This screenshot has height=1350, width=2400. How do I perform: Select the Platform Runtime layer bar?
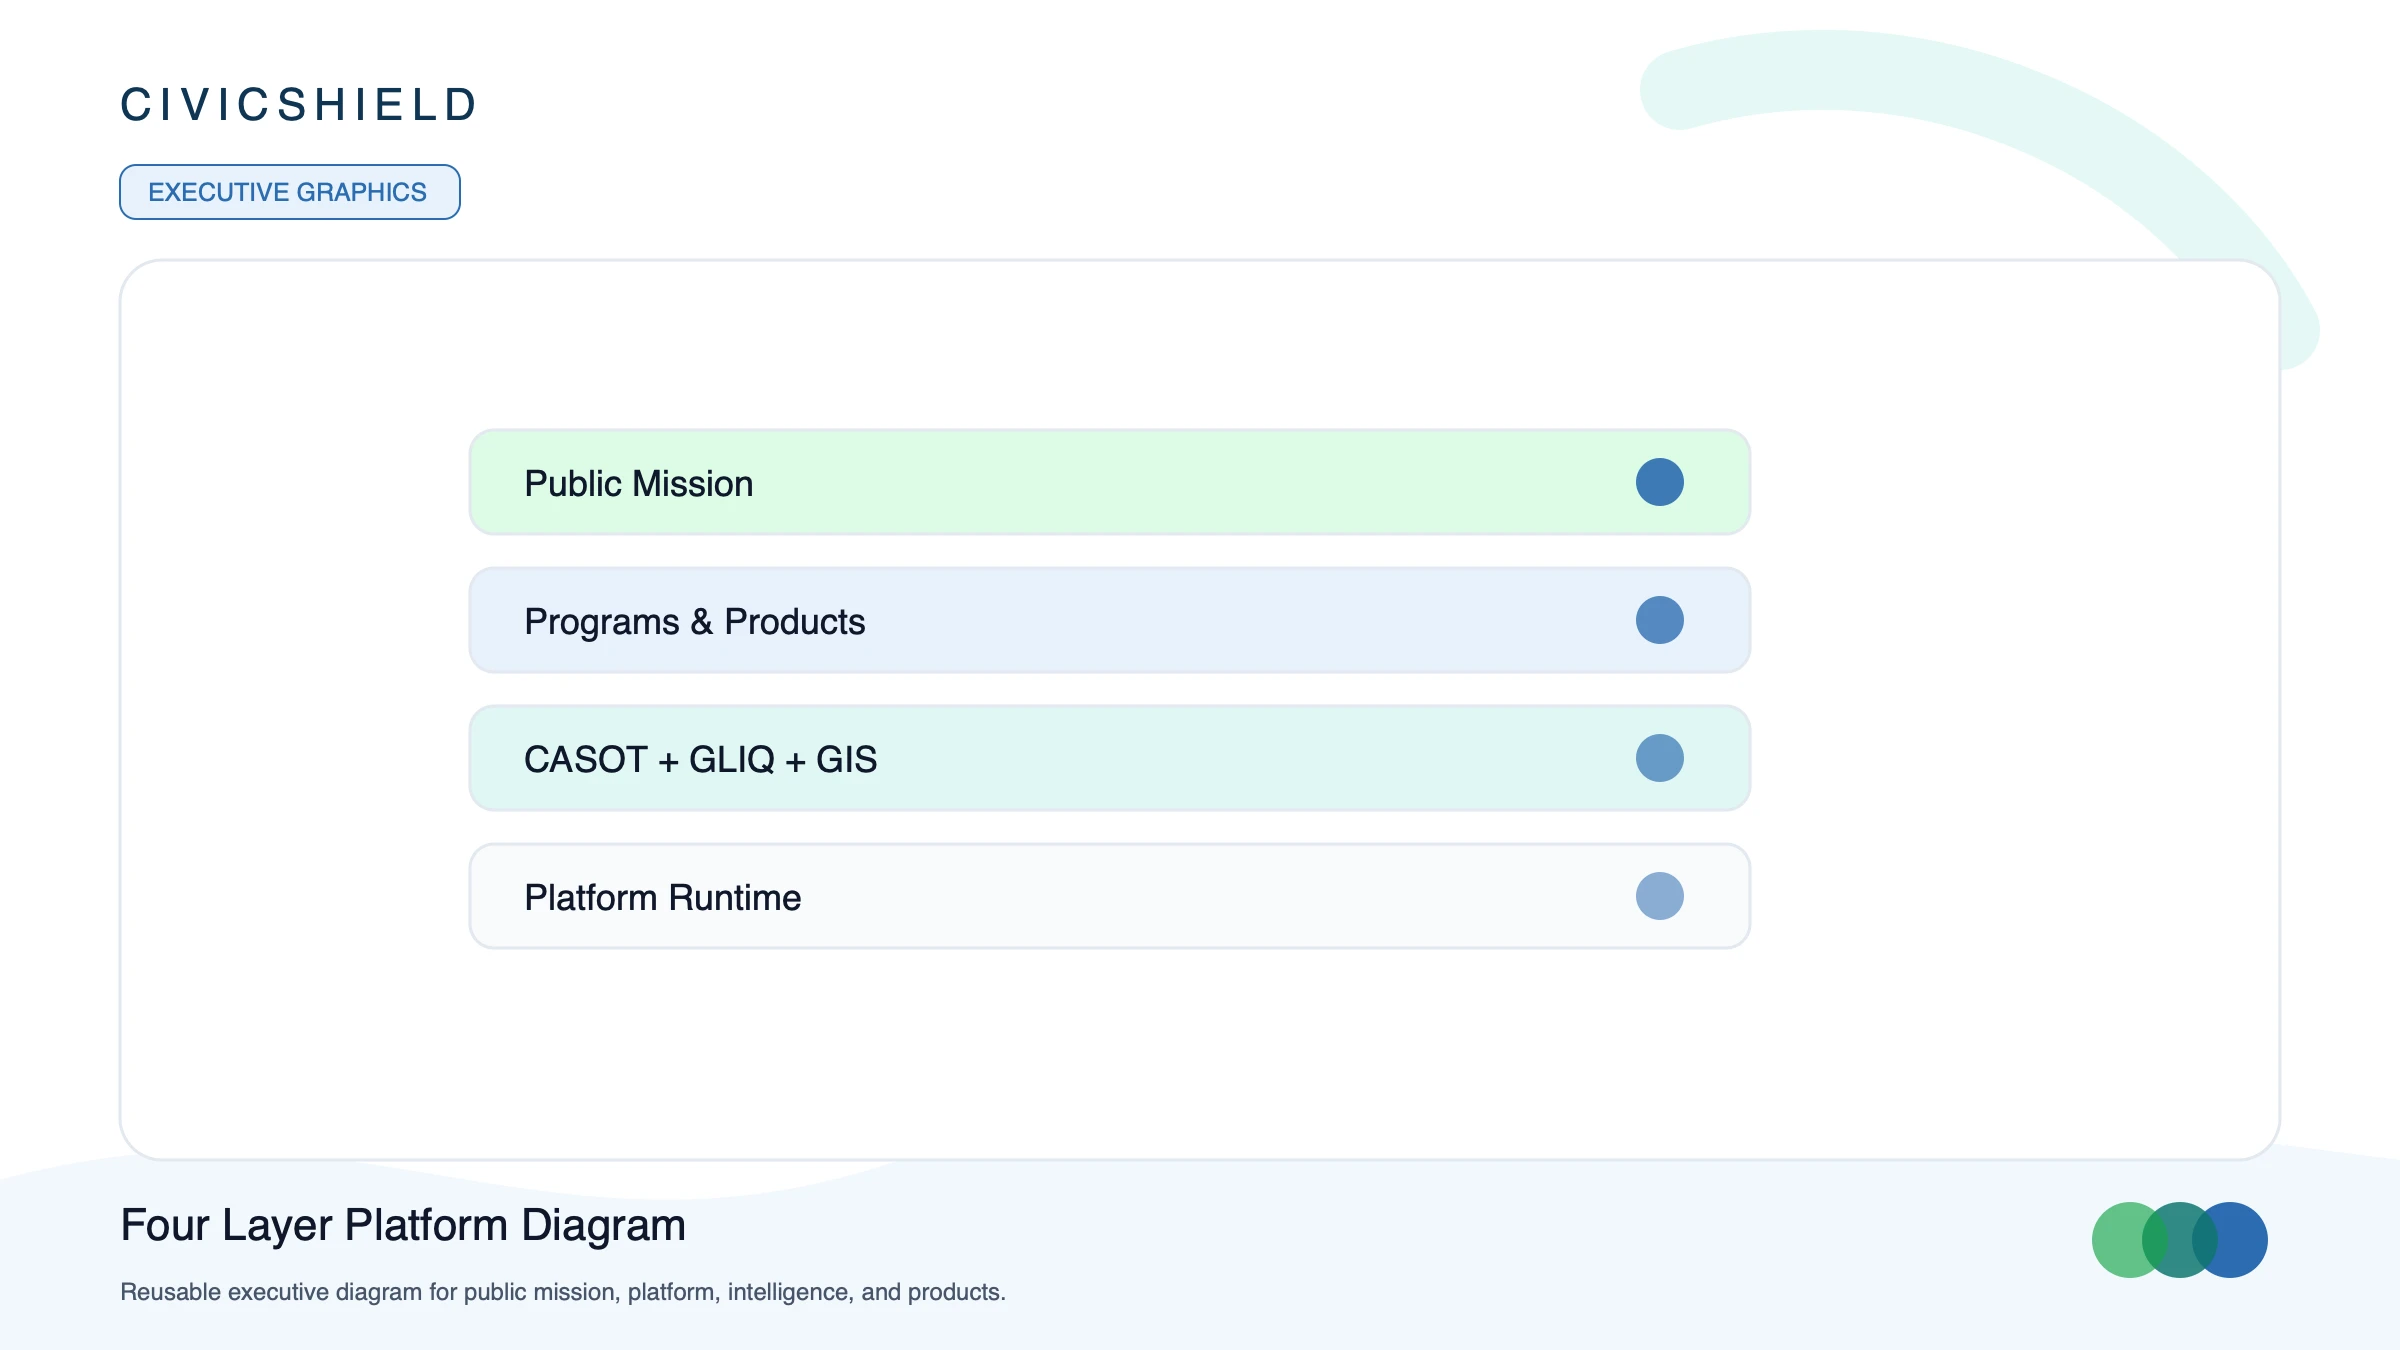tap(1110, 896)
